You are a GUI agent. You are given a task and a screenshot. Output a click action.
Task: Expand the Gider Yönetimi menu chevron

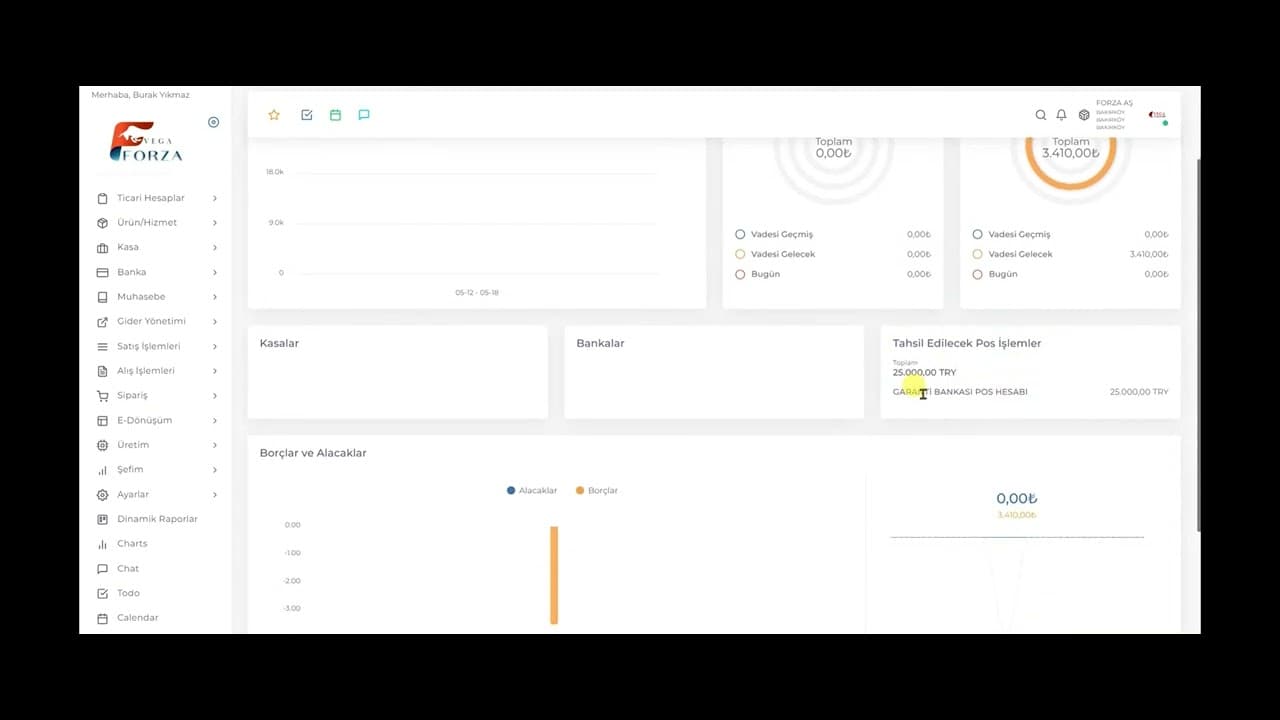214,321
